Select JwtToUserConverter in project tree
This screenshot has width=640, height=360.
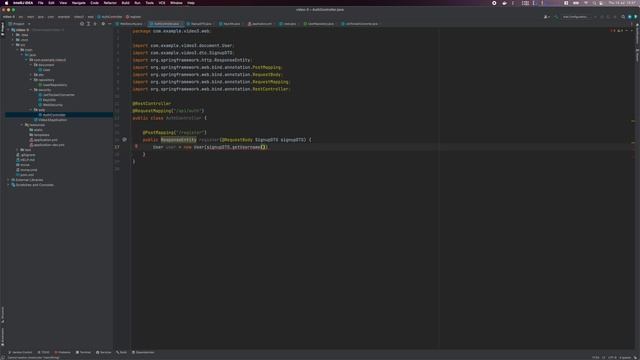[59, 95]
